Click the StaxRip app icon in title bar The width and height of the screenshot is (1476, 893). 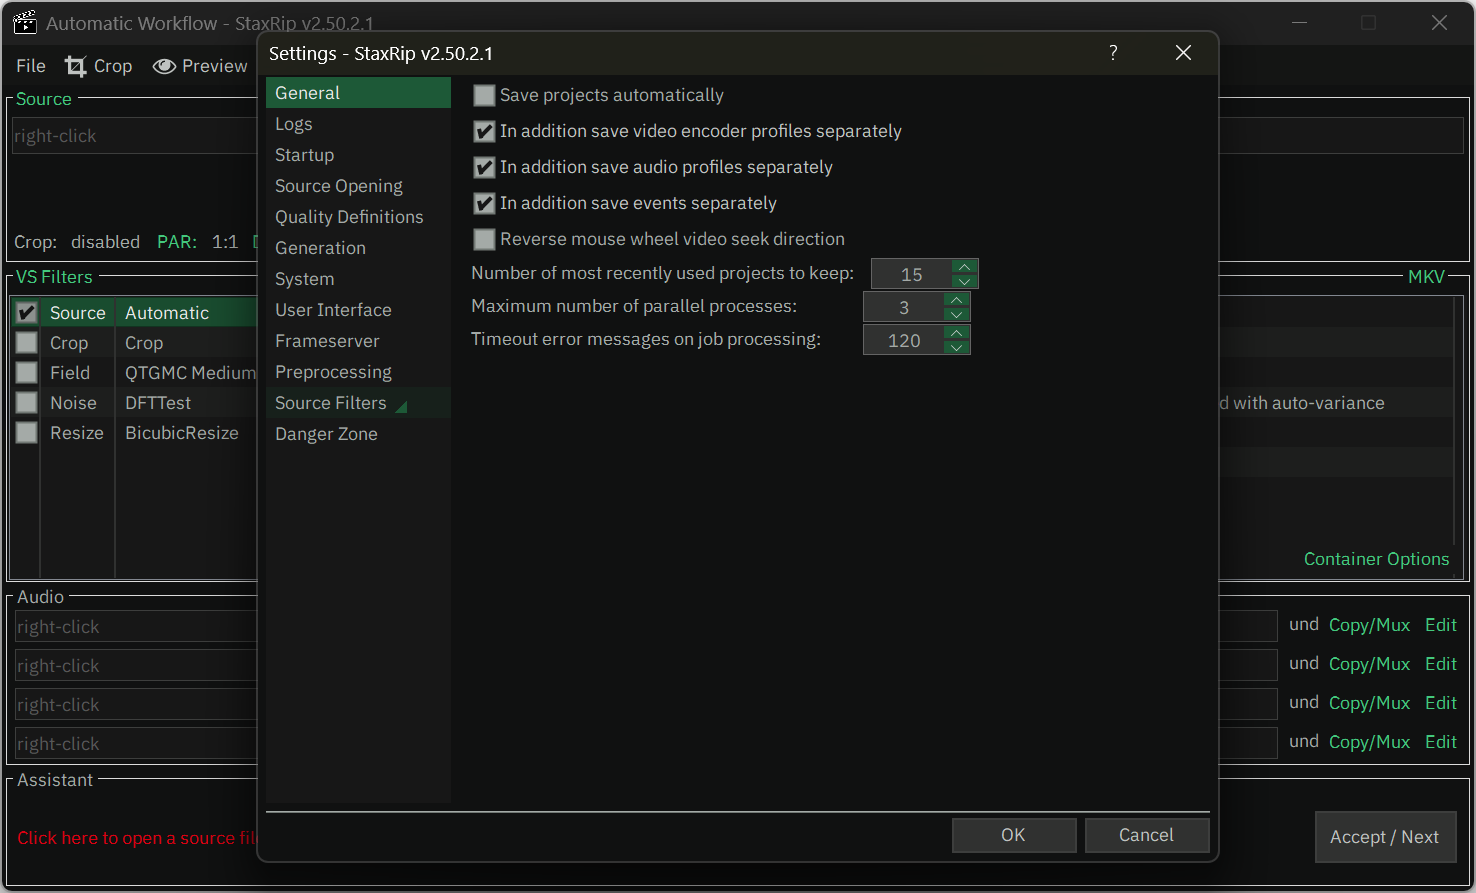pos(25,22)
